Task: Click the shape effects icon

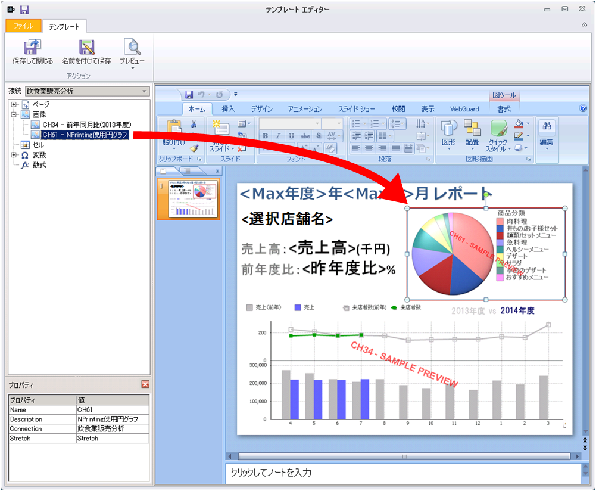Action: coord(518,147)
